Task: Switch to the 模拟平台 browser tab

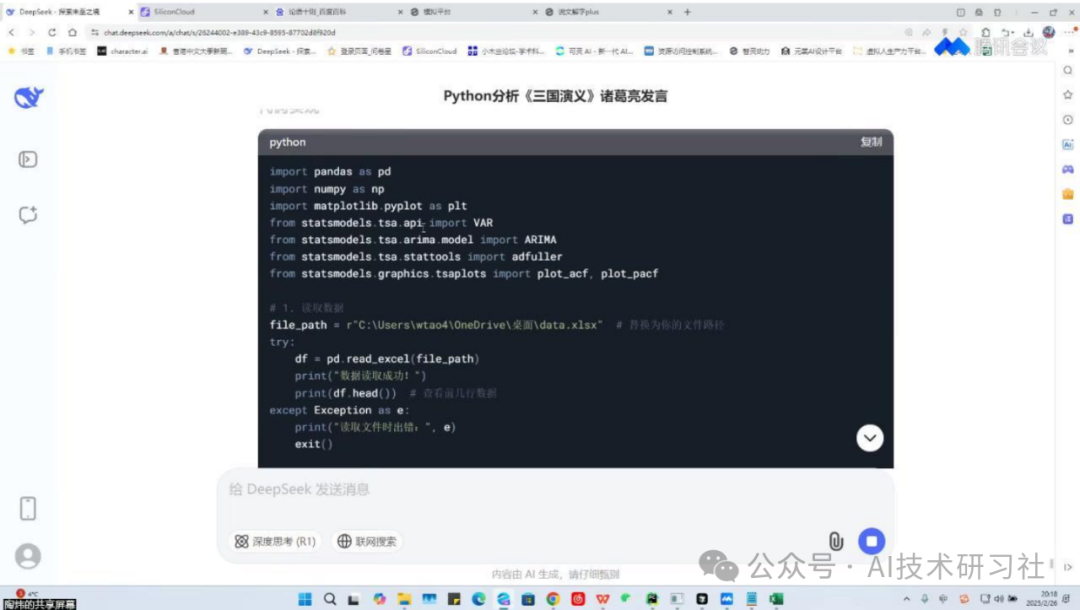Action: point(474,12)
